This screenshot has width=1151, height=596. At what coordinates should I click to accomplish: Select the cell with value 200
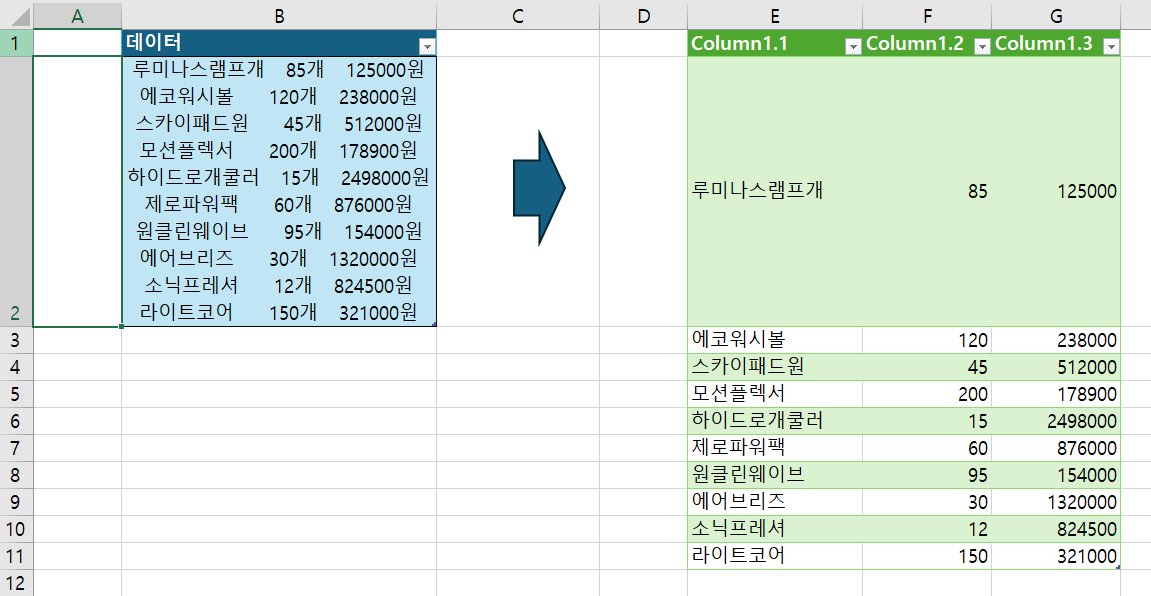pos(927,394)
